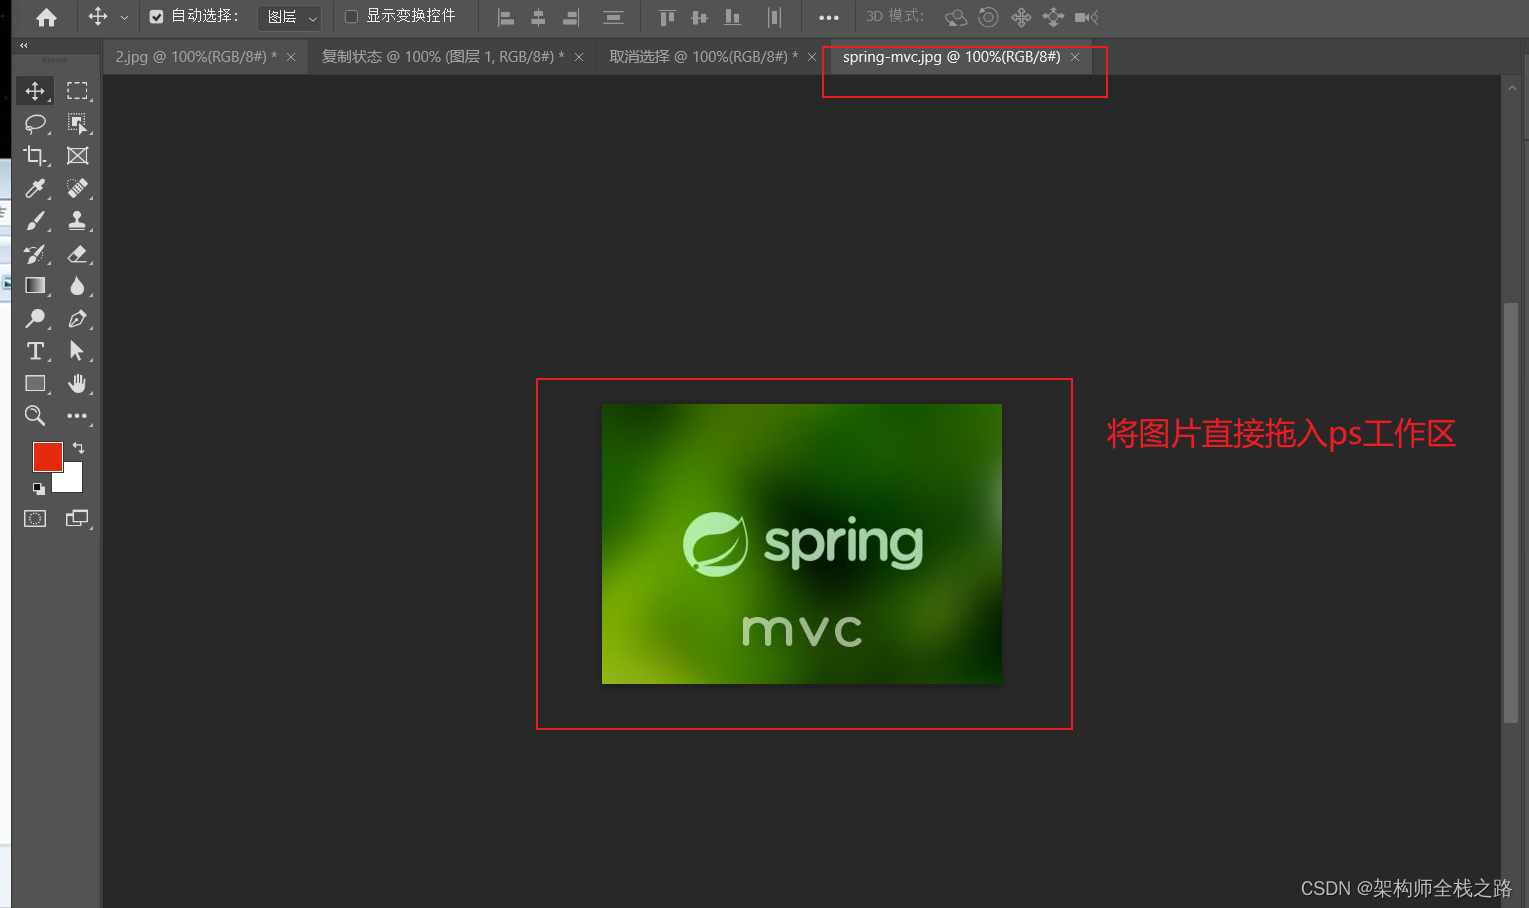Align vertical centers in options bar

(700, 17)
